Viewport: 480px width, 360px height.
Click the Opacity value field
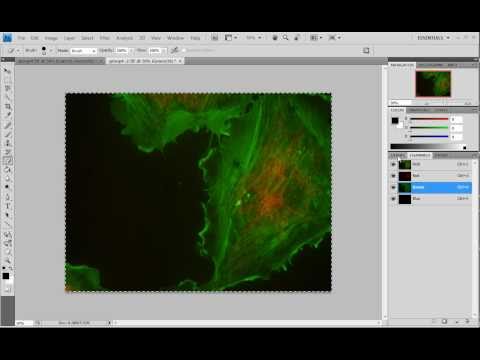tap(121, 51)
